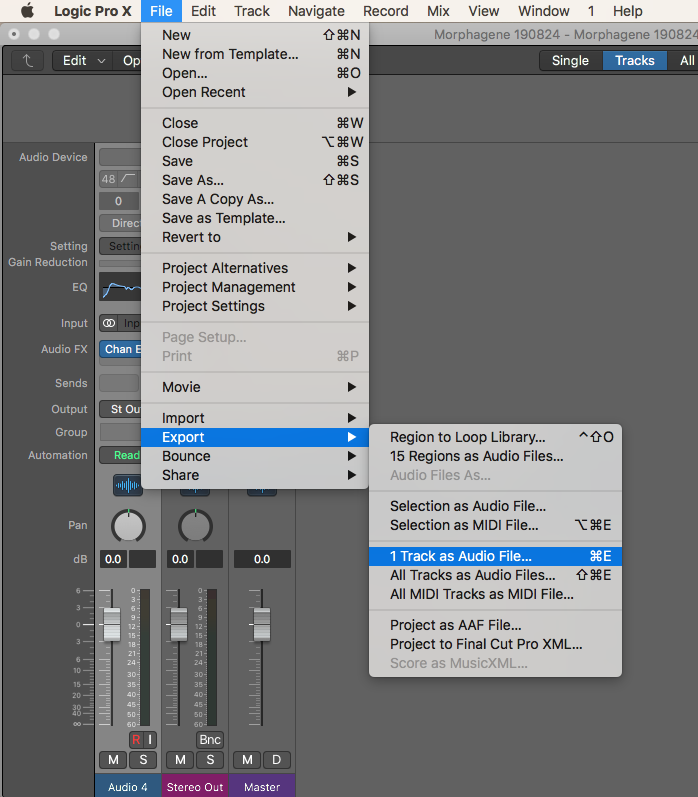Expand the Revert to submenu

pyautogui.click(x=255, y=237)
